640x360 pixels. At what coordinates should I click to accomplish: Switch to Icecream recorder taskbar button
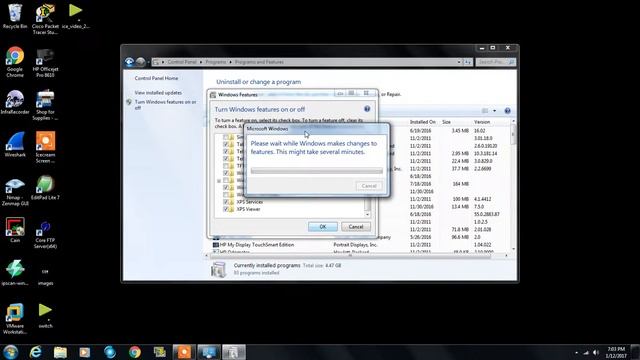click(184, 352)
